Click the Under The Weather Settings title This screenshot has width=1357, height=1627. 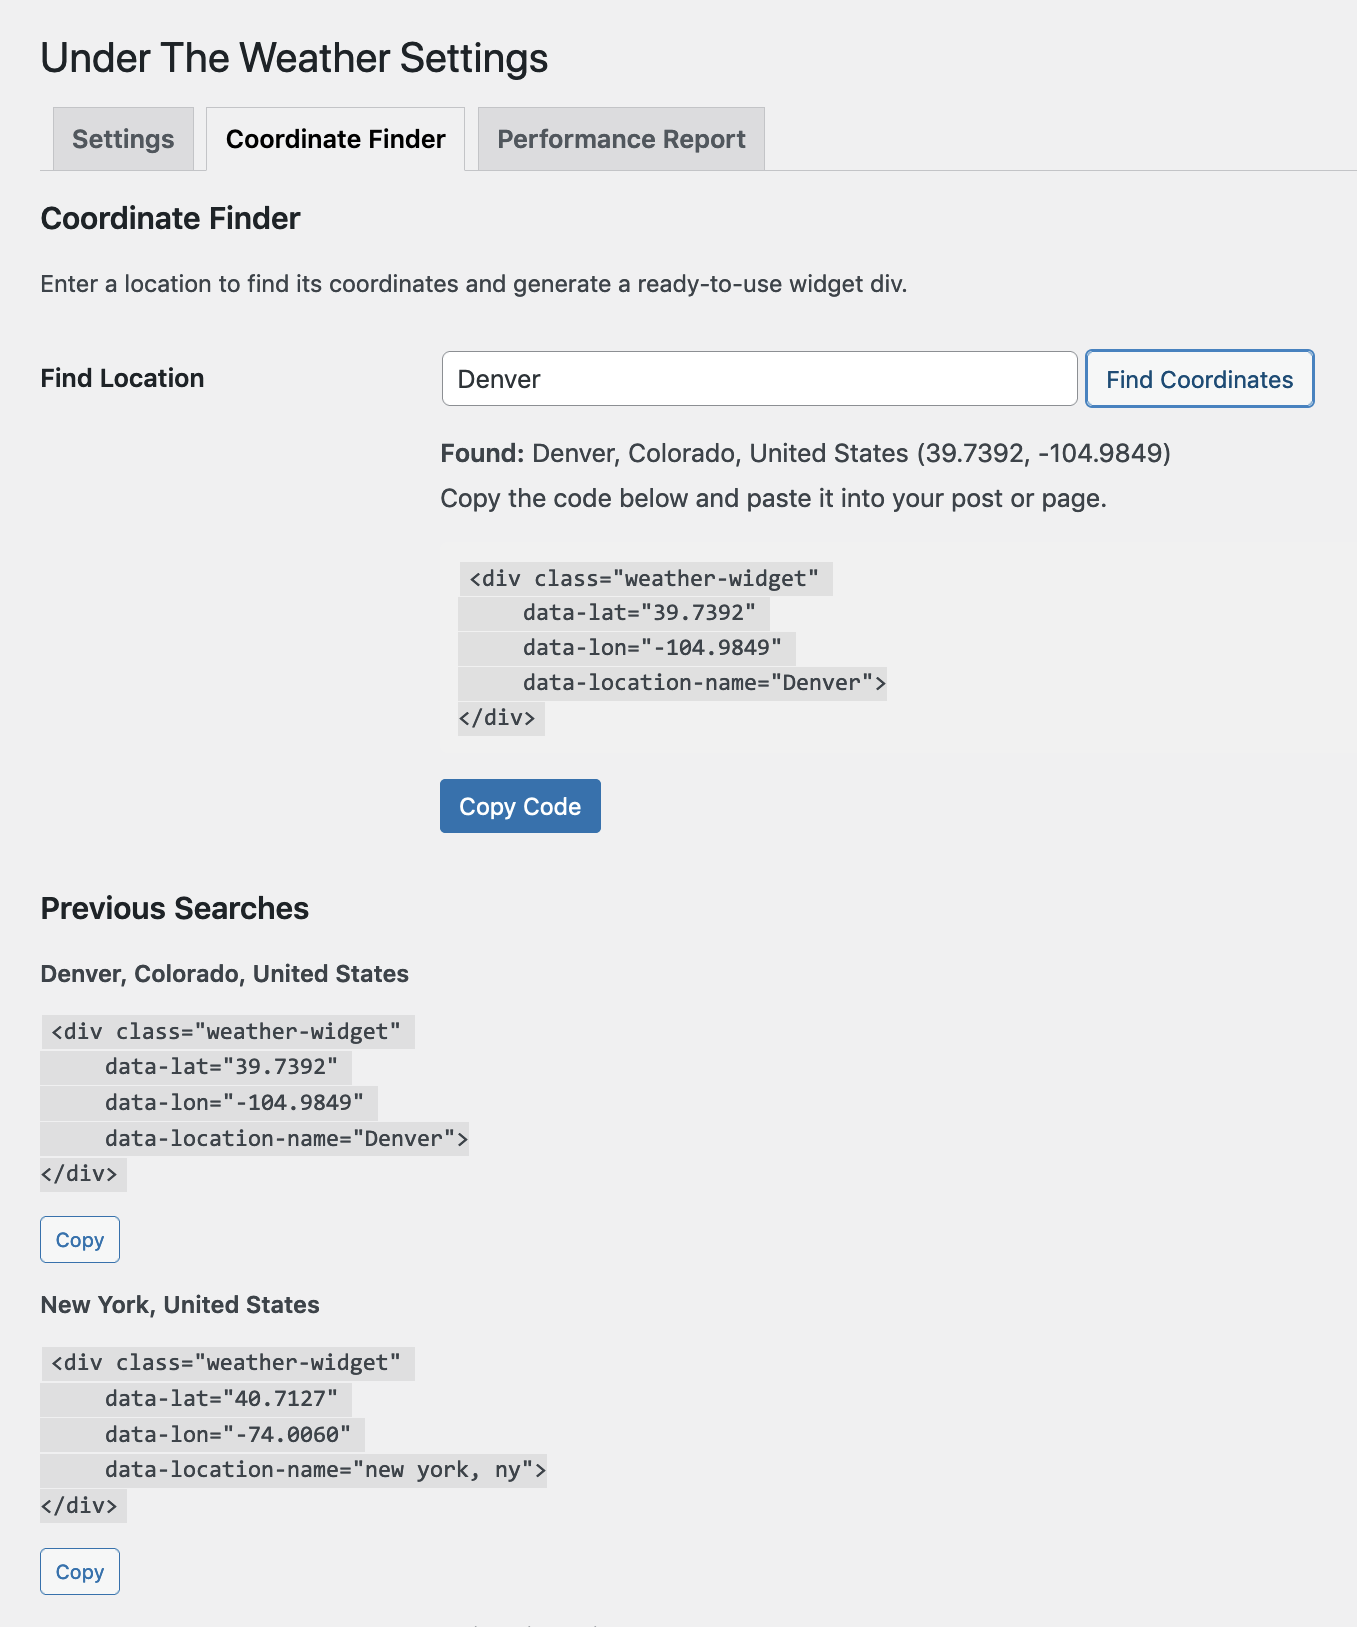[294, 58]
